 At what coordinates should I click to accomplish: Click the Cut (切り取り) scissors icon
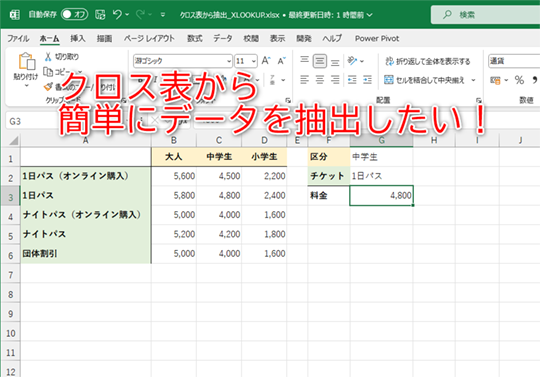[48, 56]
